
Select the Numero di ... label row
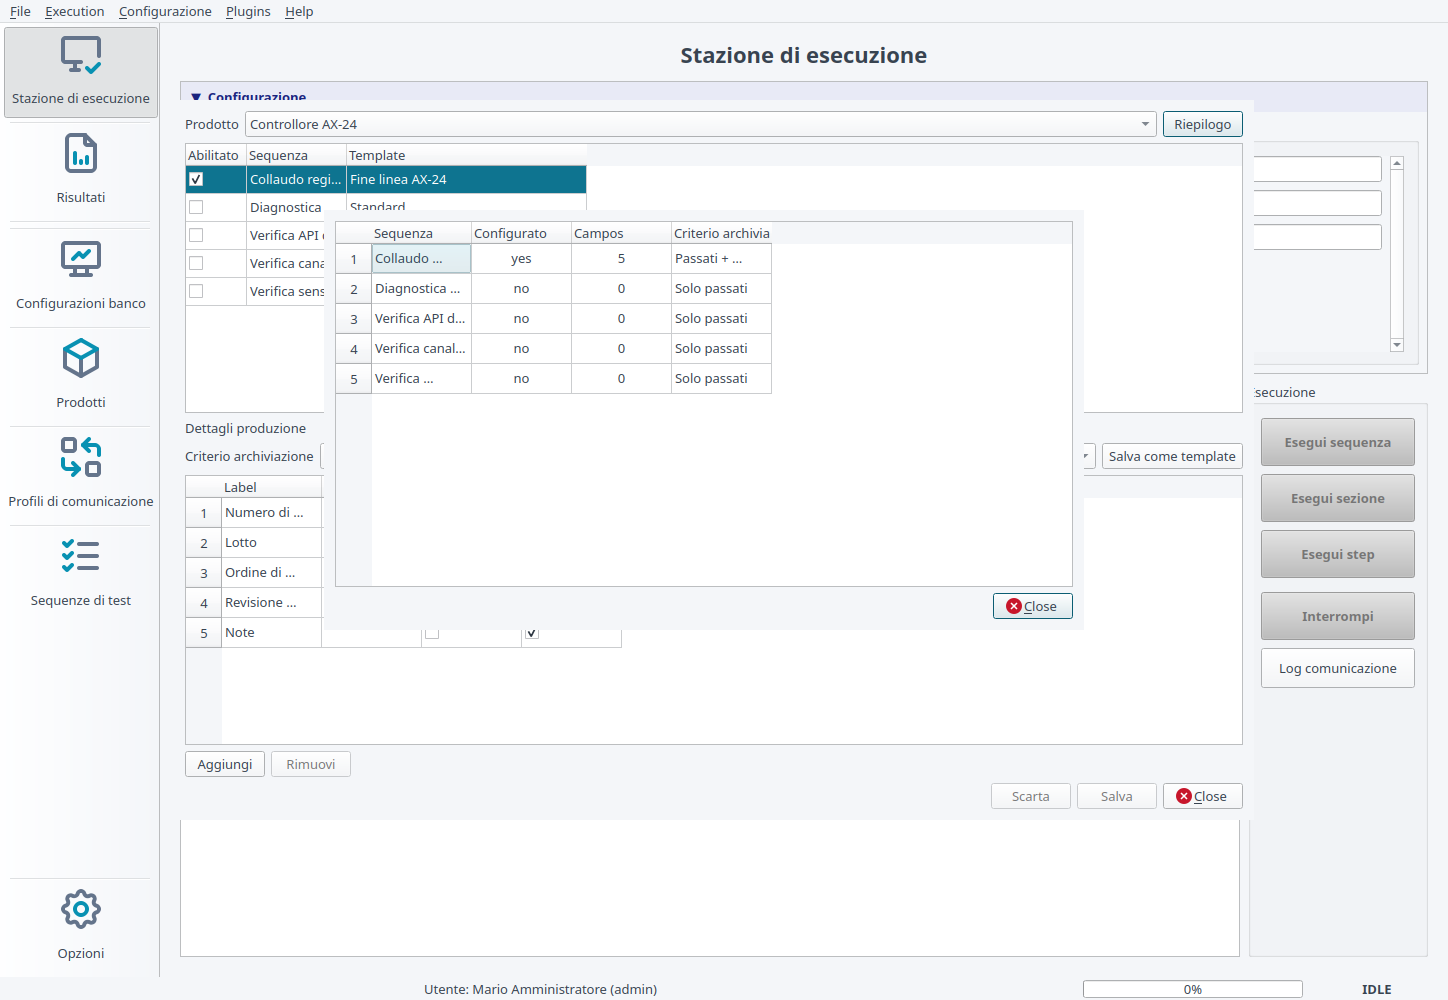click(271, 513)
